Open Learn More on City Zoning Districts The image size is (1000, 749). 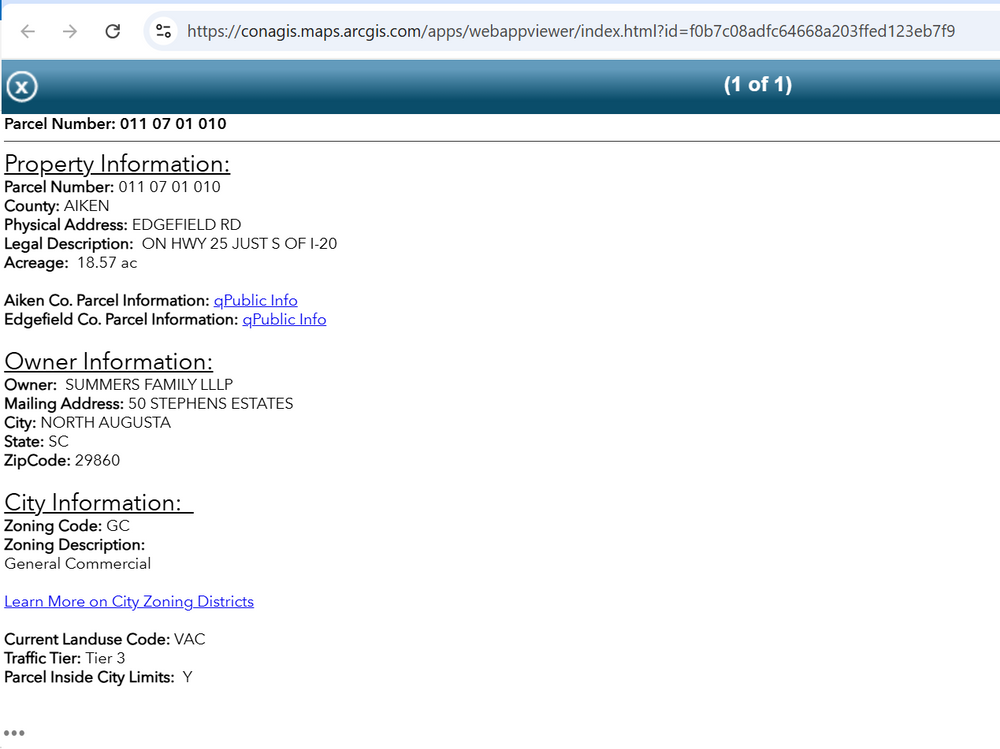tap(129, 602)
